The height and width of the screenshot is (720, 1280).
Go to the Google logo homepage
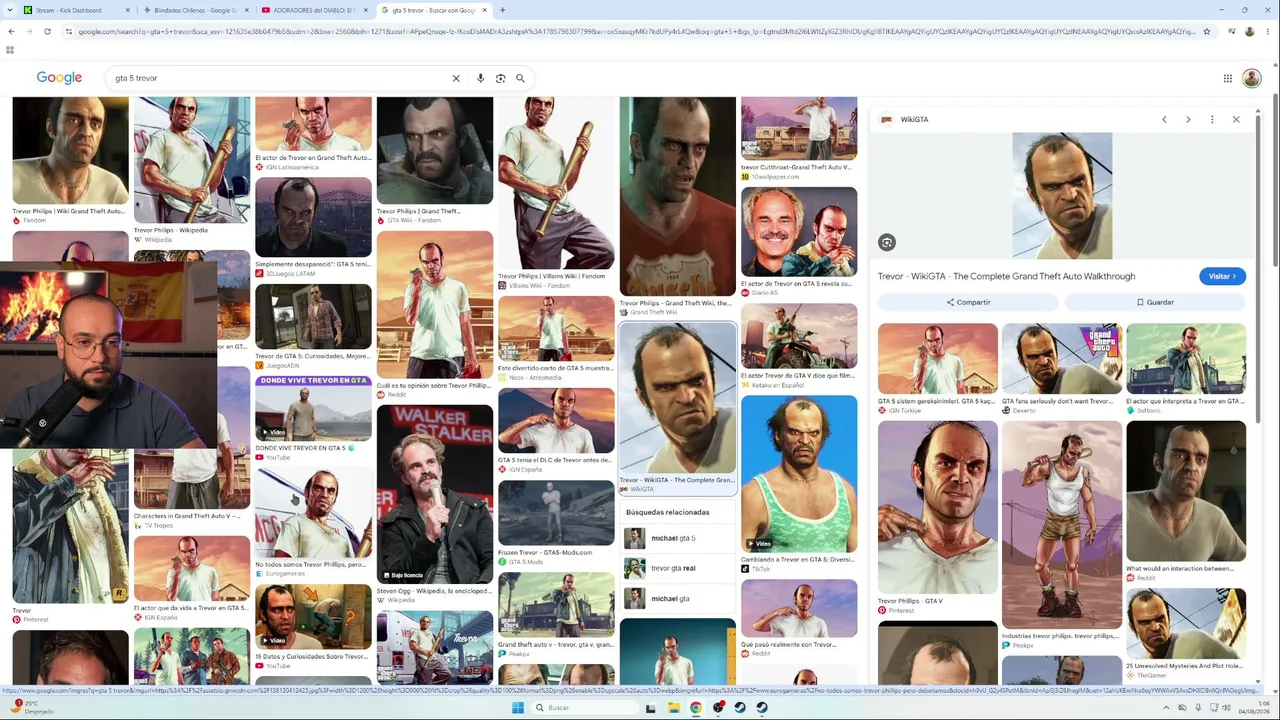pos(59,78)
